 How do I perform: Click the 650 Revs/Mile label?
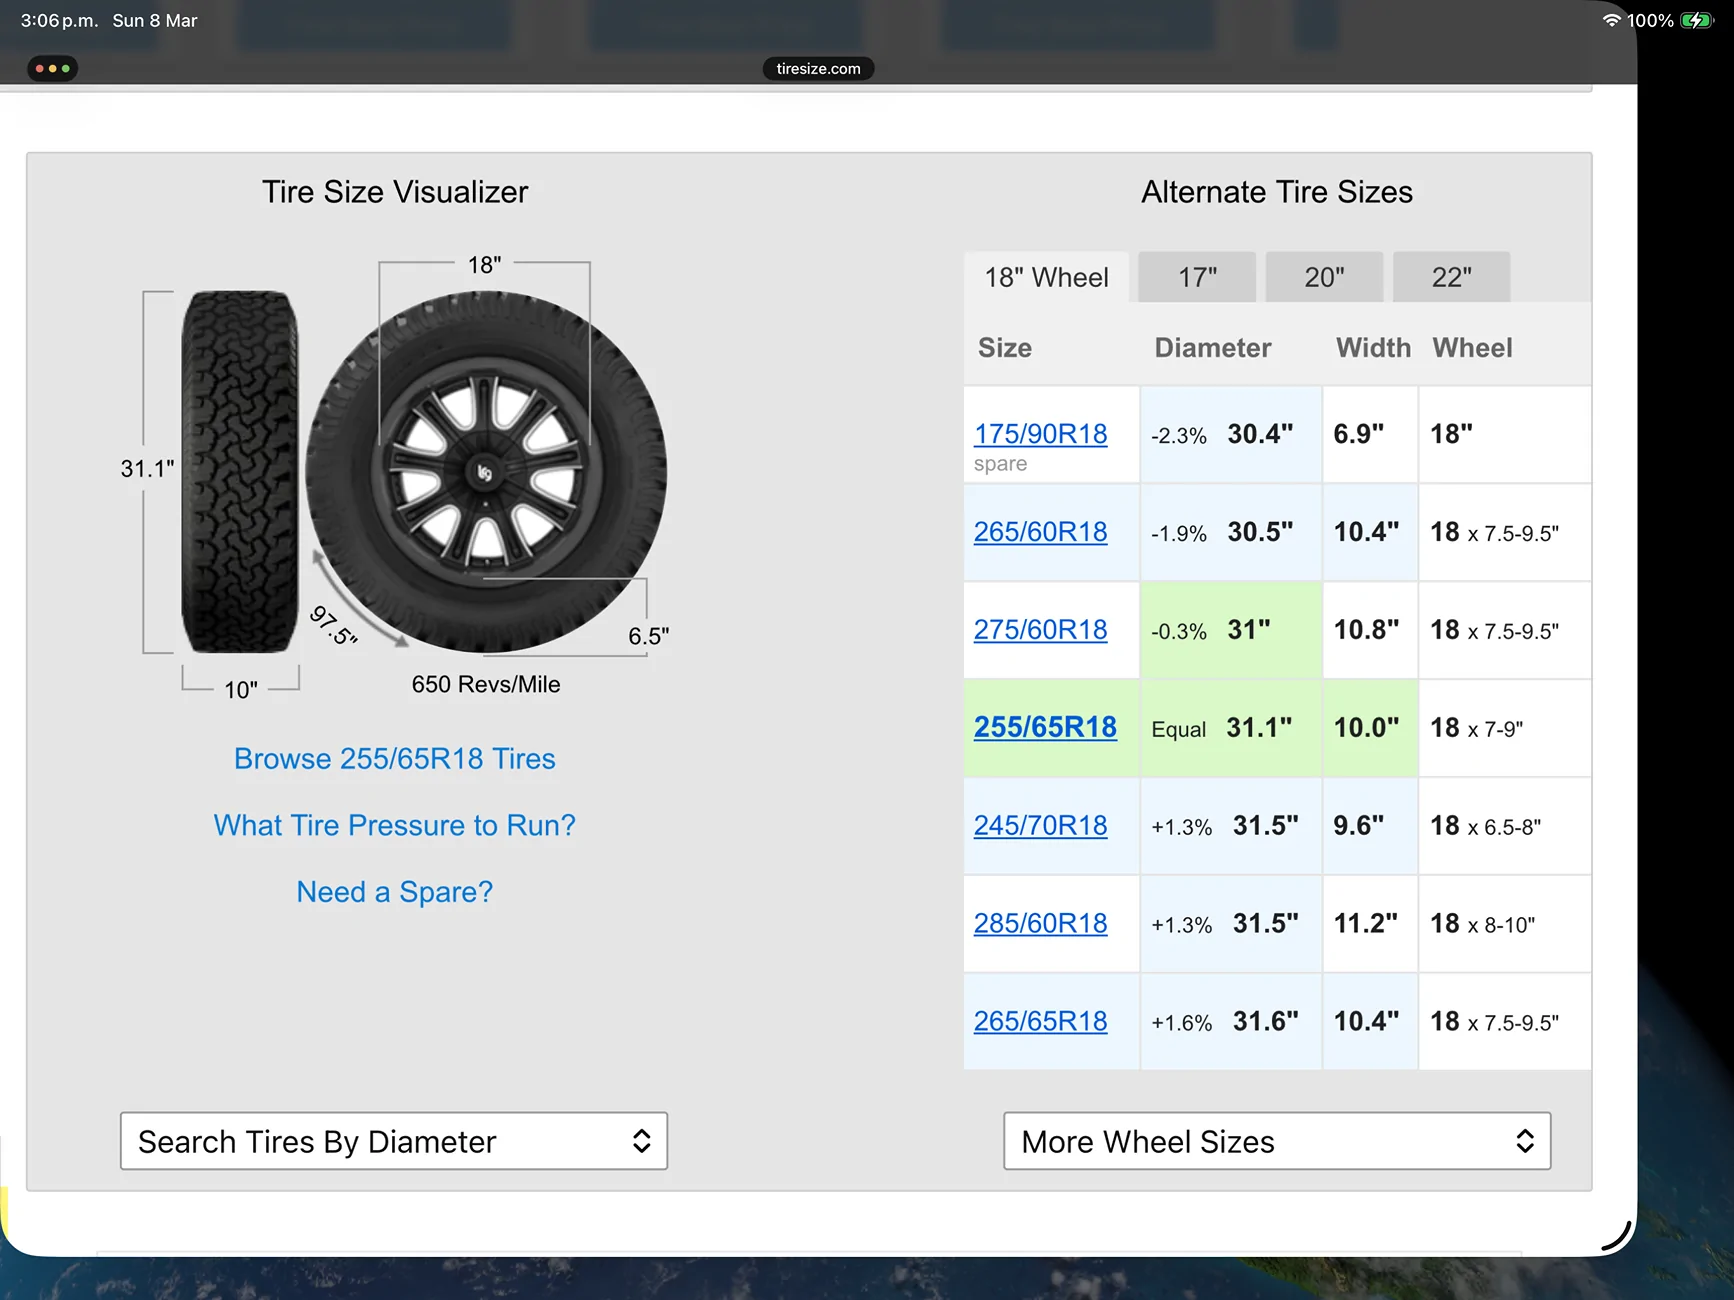point(486,684)
